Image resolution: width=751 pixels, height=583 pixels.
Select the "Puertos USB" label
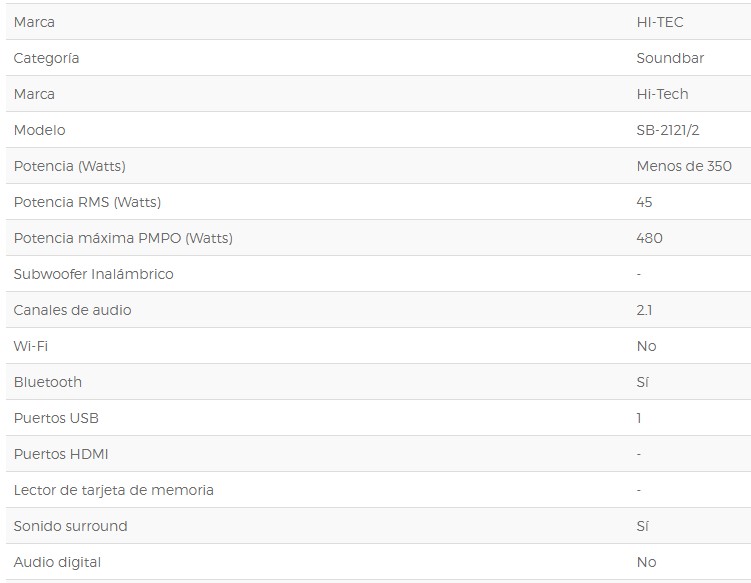[x=56, y=418]
